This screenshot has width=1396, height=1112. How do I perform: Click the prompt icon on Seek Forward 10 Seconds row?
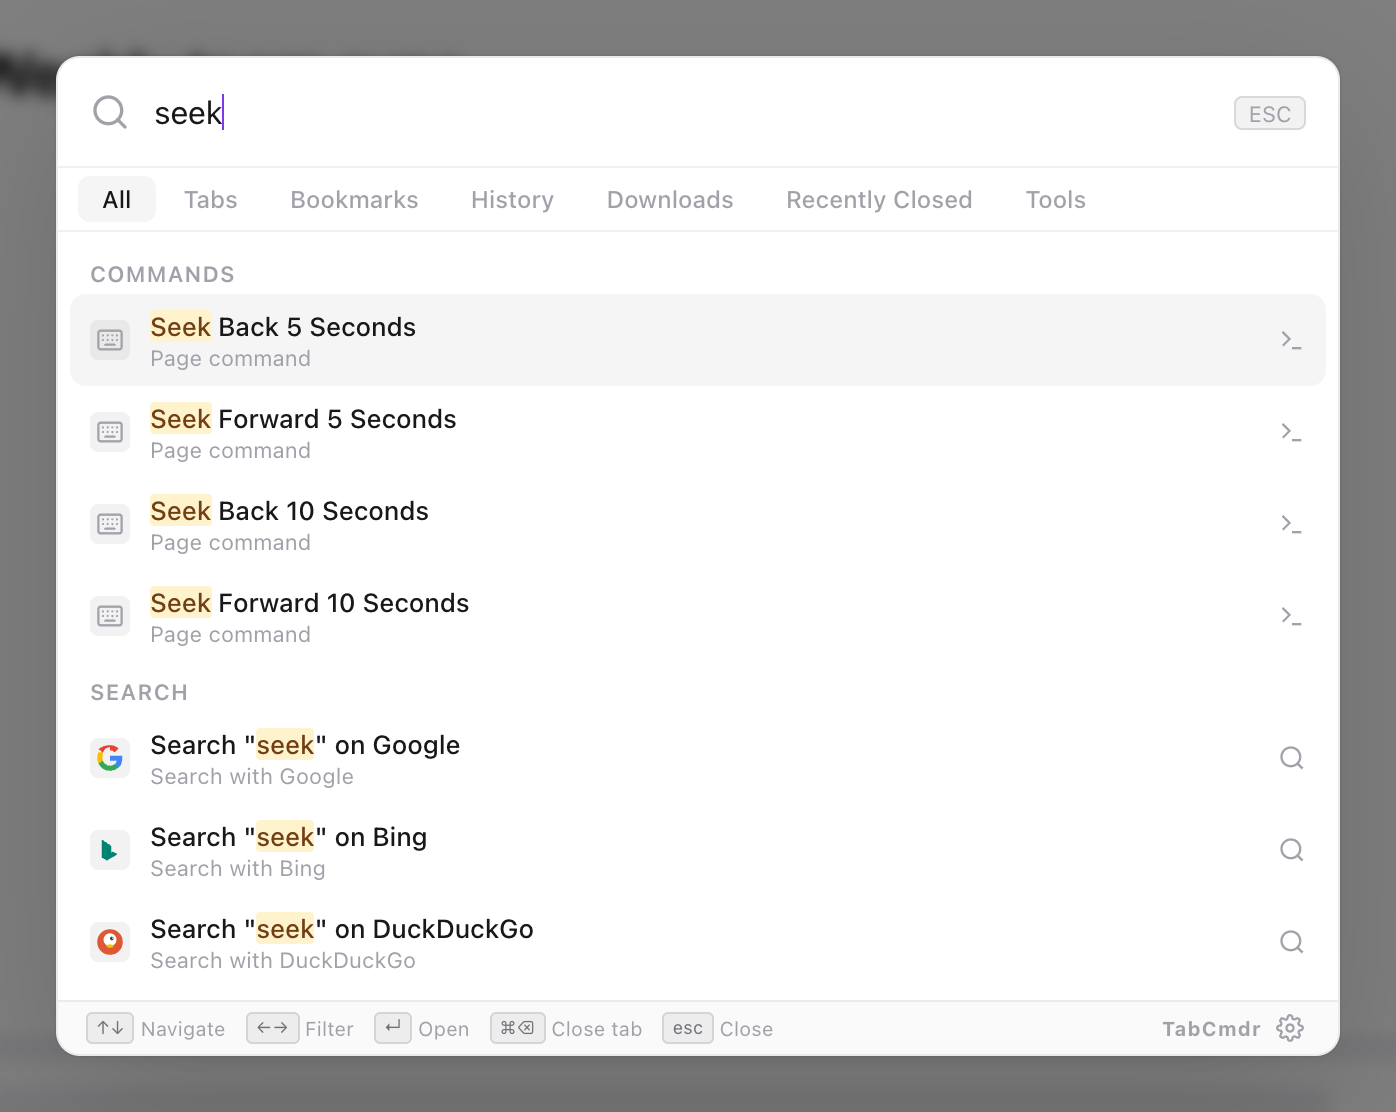(x=1291, y=616)
